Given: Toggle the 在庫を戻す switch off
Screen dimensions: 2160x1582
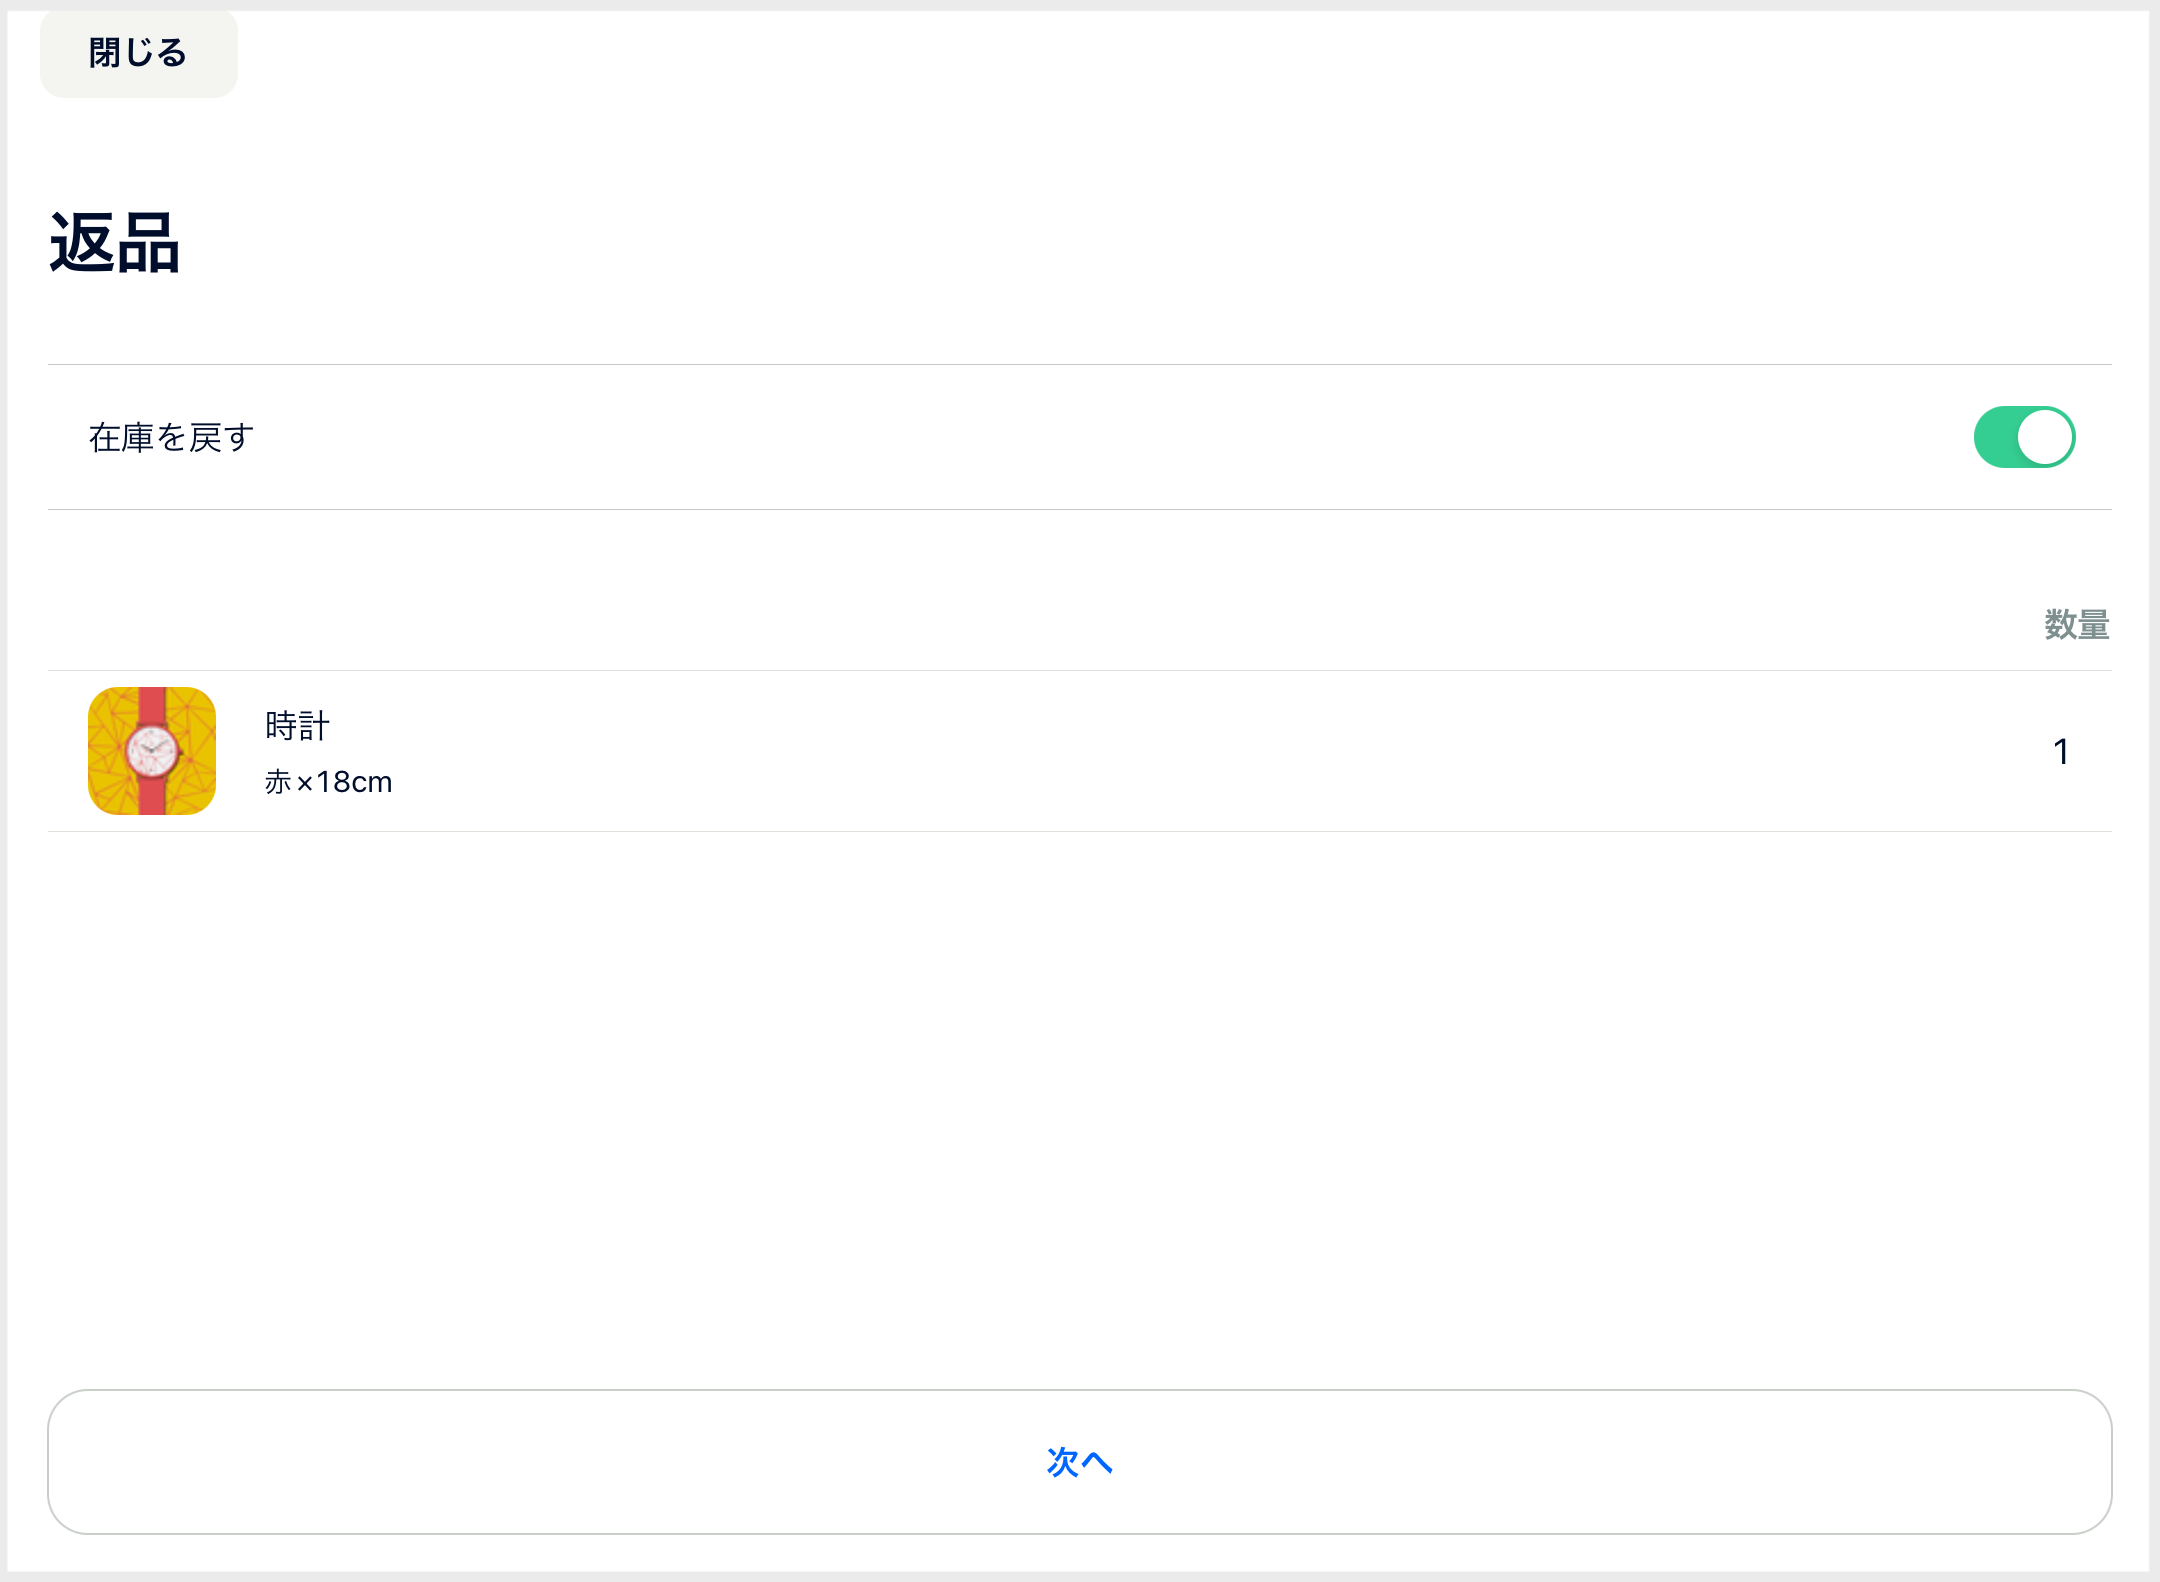Looking at the screenshot, I should pyautogui.click(x=2024, y=437).
